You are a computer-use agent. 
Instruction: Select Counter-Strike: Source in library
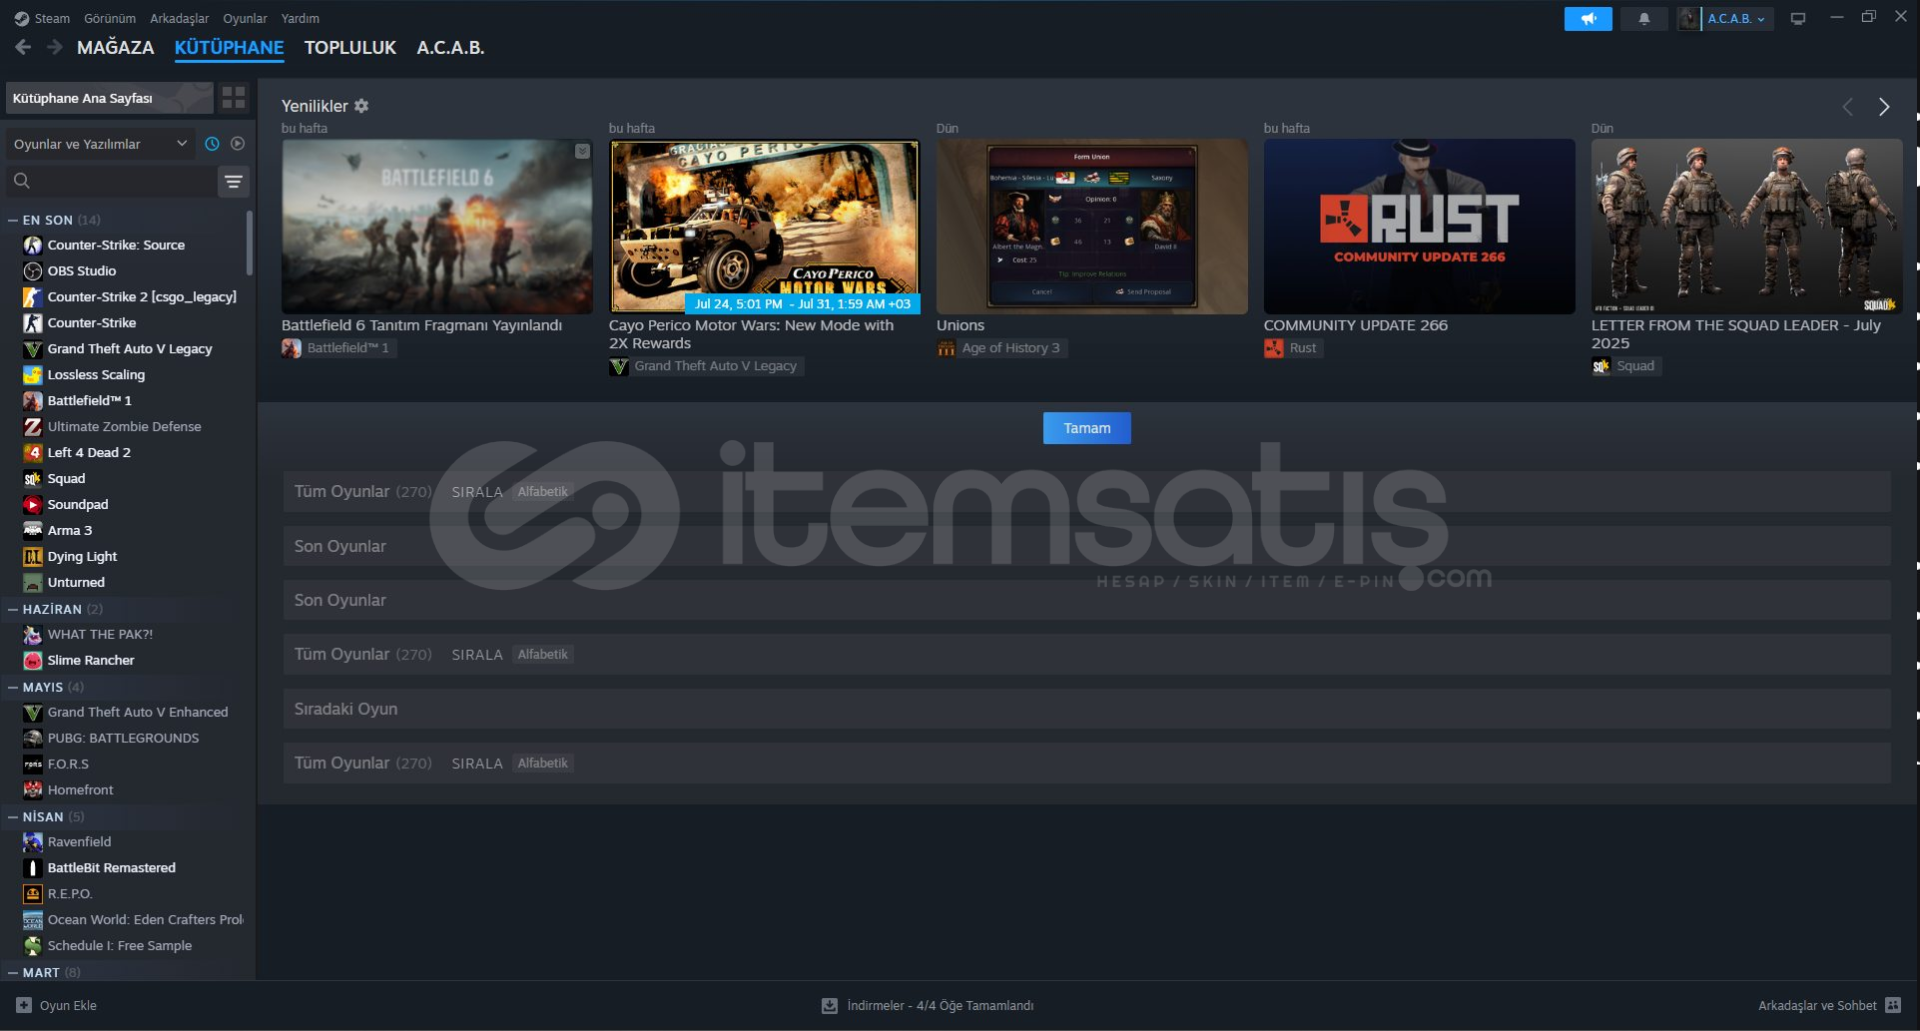click(x=116, y=245)
